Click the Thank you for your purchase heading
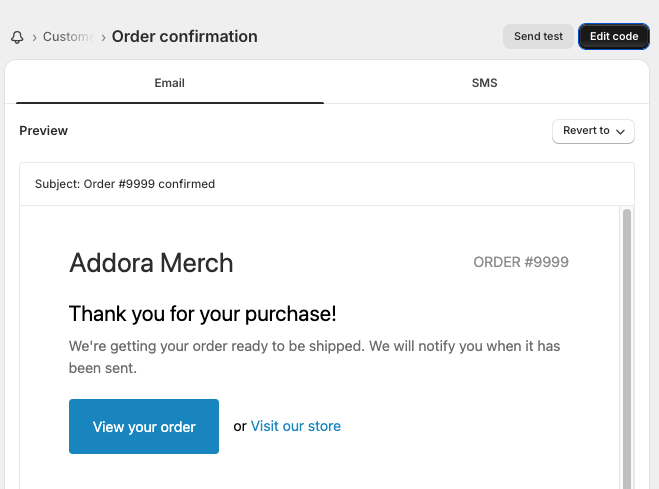The height and width of the screenshot is (489, 659). (x=202, y=314)
